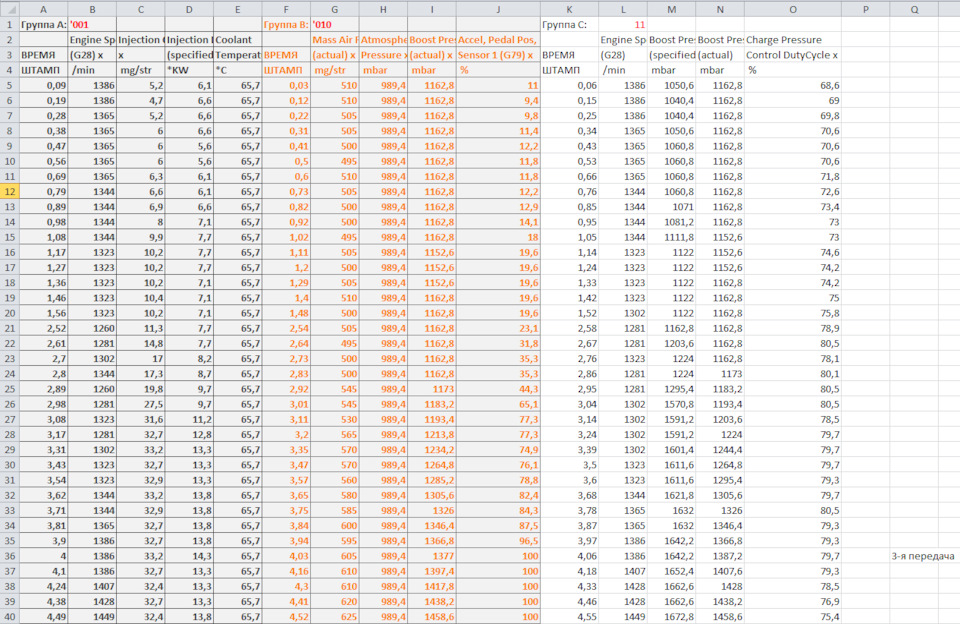This screenshot has width=960, height=624.
Task: Click row header 36
Action: (8, 556)
